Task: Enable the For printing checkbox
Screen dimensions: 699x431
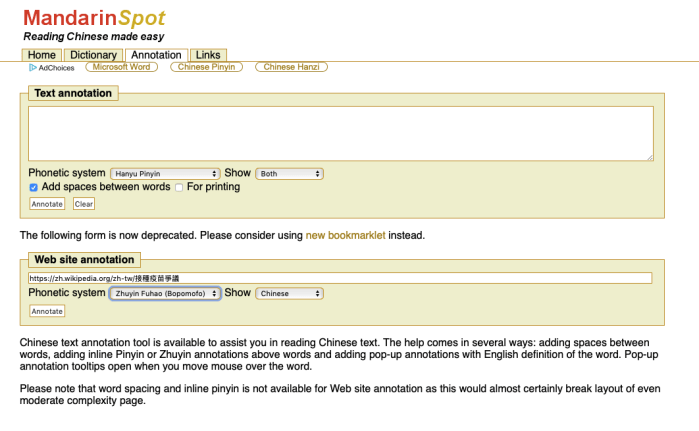Action: click(179, 187)
